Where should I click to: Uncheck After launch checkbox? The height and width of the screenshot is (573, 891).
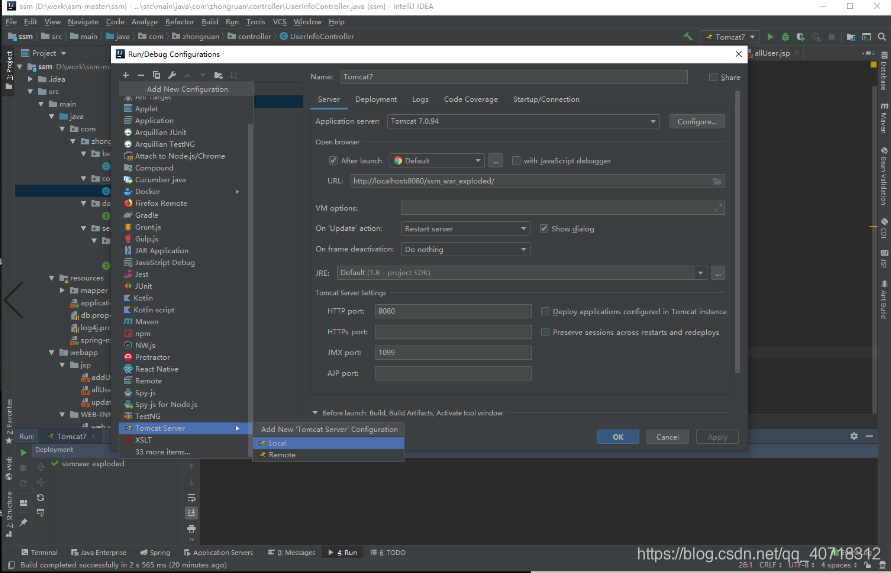pyautogui.click(x=334, y=161)
